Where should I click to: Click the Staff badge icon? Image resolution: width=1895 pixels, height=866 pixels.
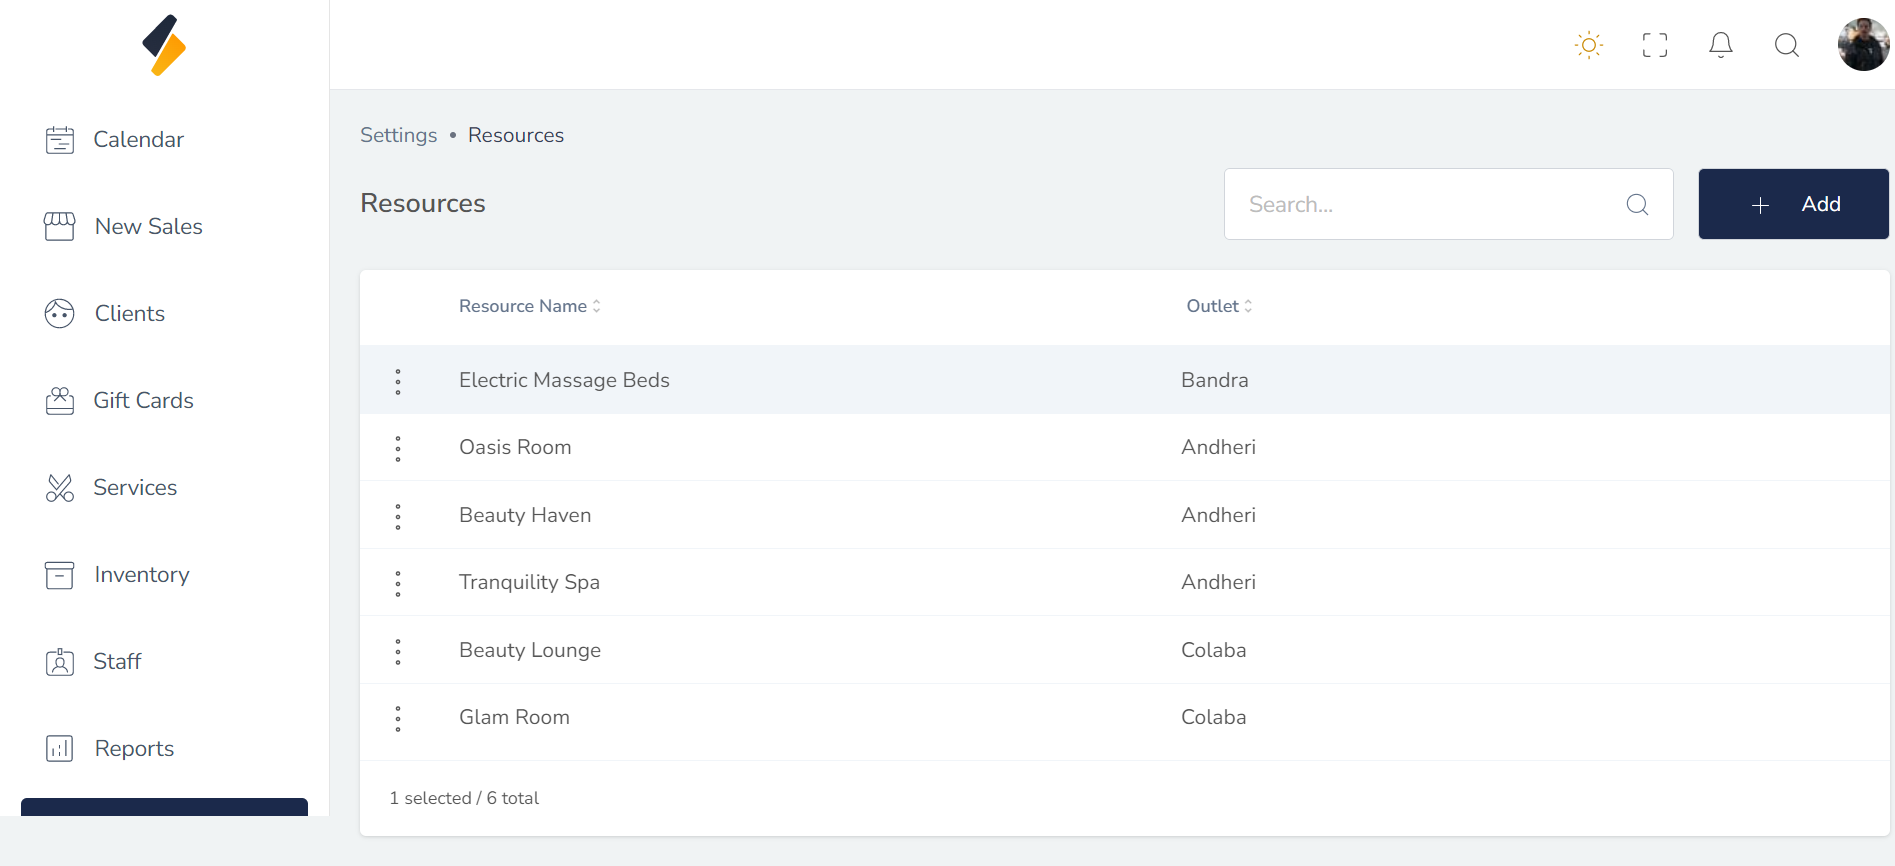point(60,662)
